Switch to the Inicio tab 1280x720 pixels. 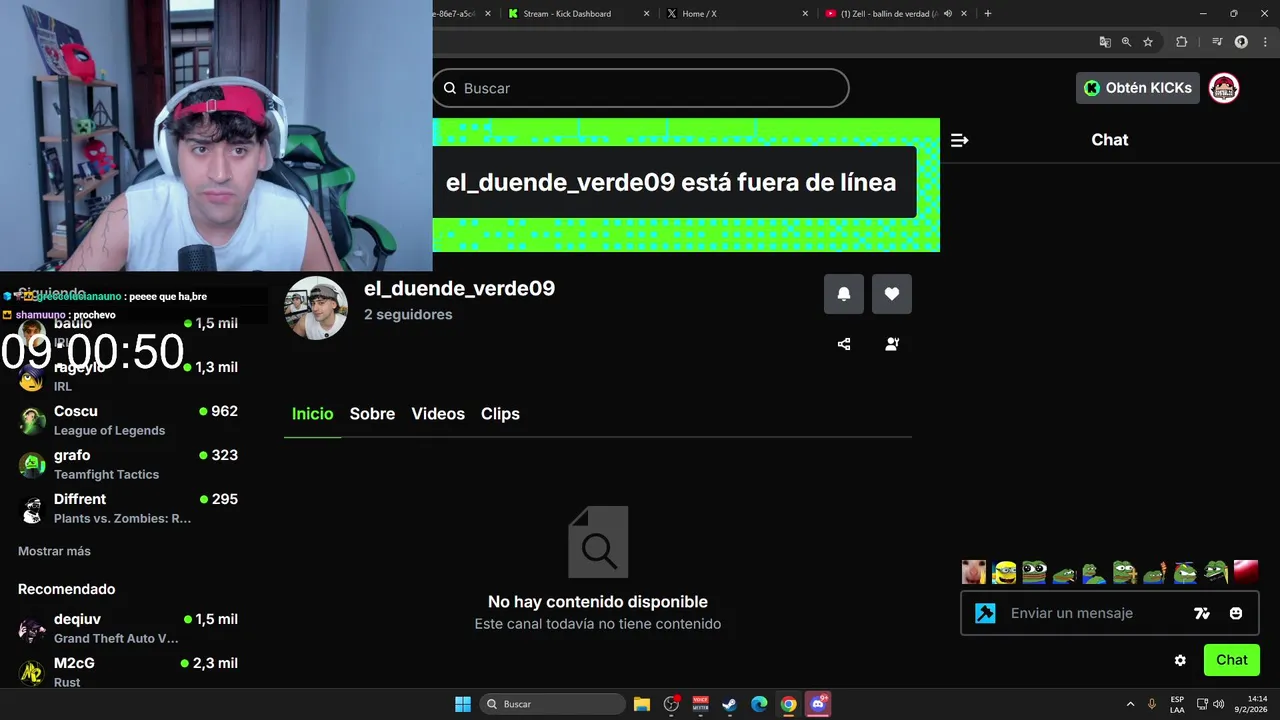tap(312, 414)
